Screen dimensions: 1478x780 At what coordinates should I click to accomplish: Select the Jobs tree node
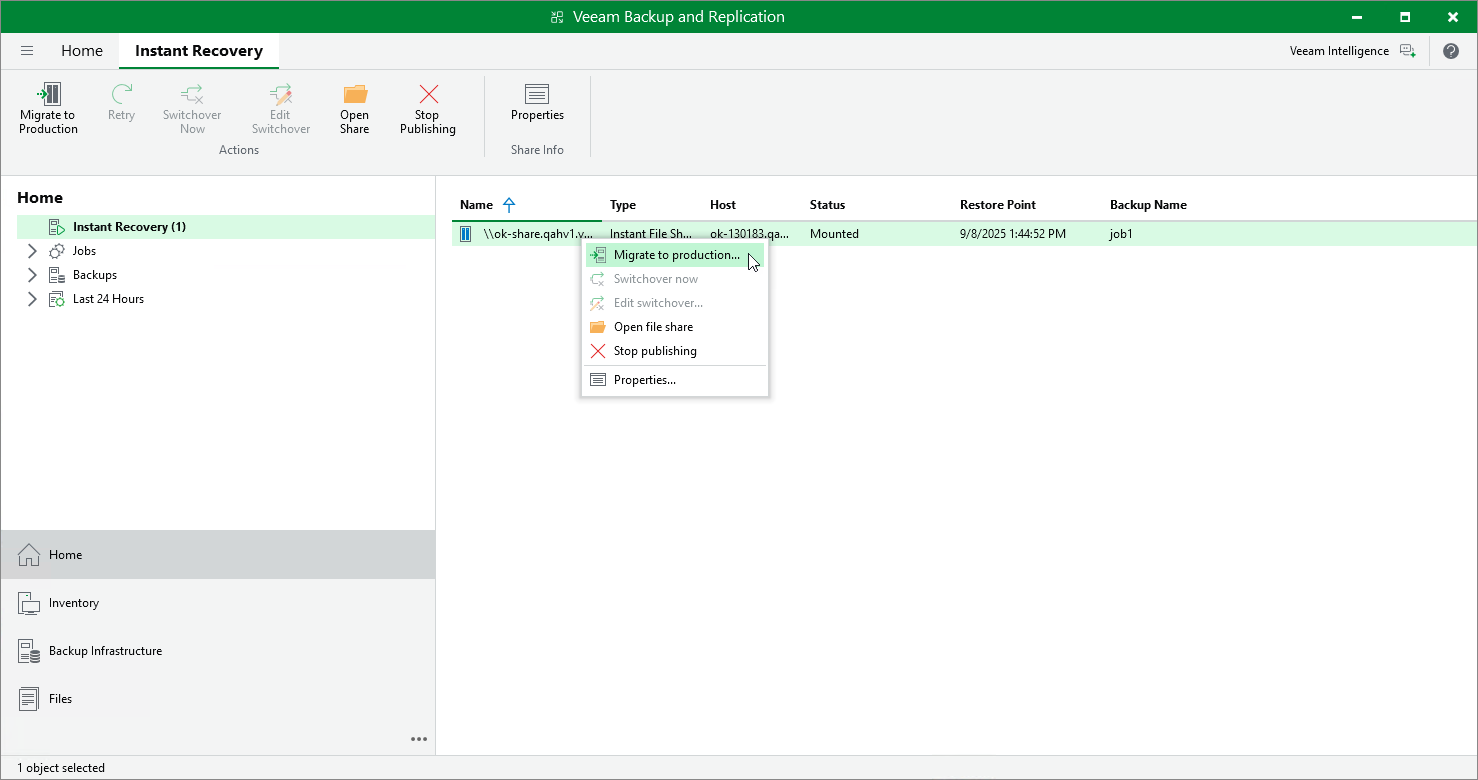point(84,251)
